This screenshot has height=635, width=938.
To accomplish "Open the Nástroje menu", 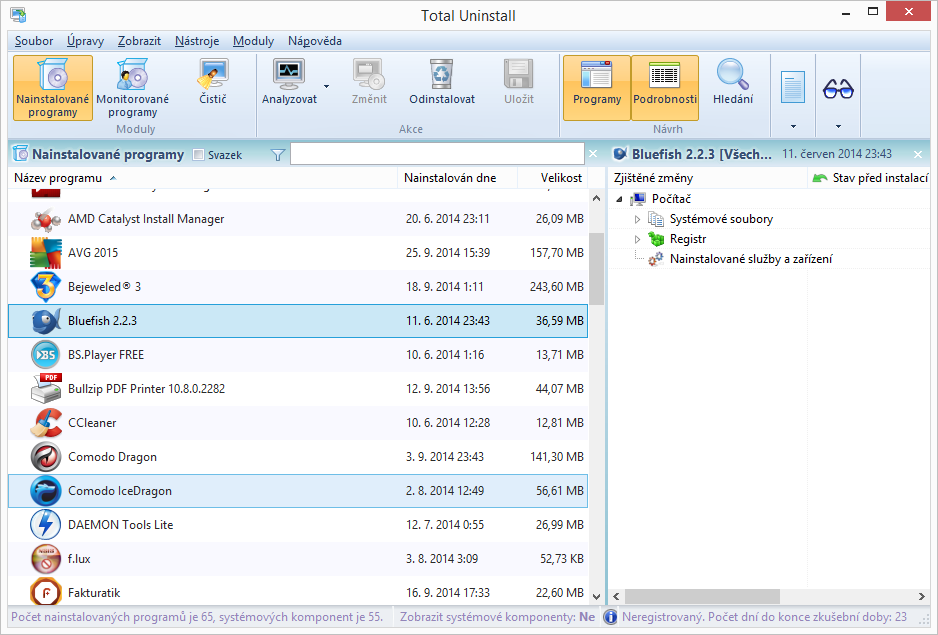I will tap(197, 41).
